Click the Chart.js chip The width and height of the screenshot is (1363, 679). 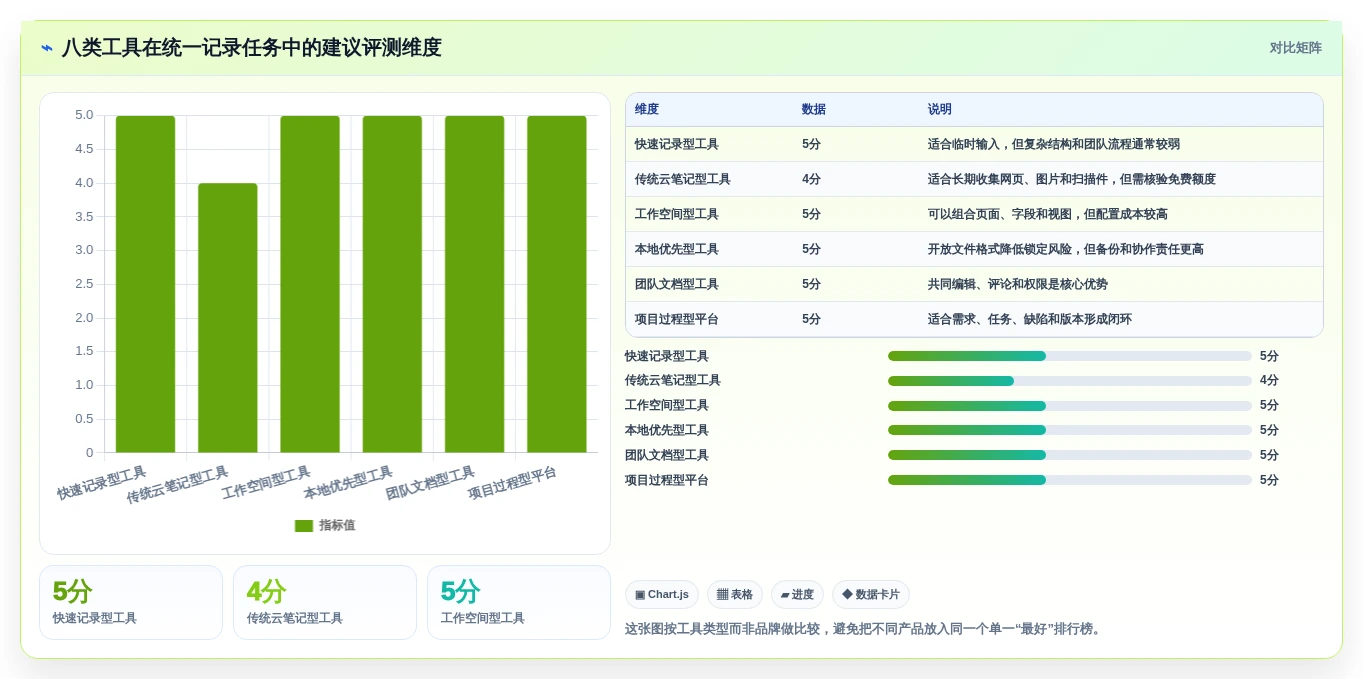pos(662,595)
